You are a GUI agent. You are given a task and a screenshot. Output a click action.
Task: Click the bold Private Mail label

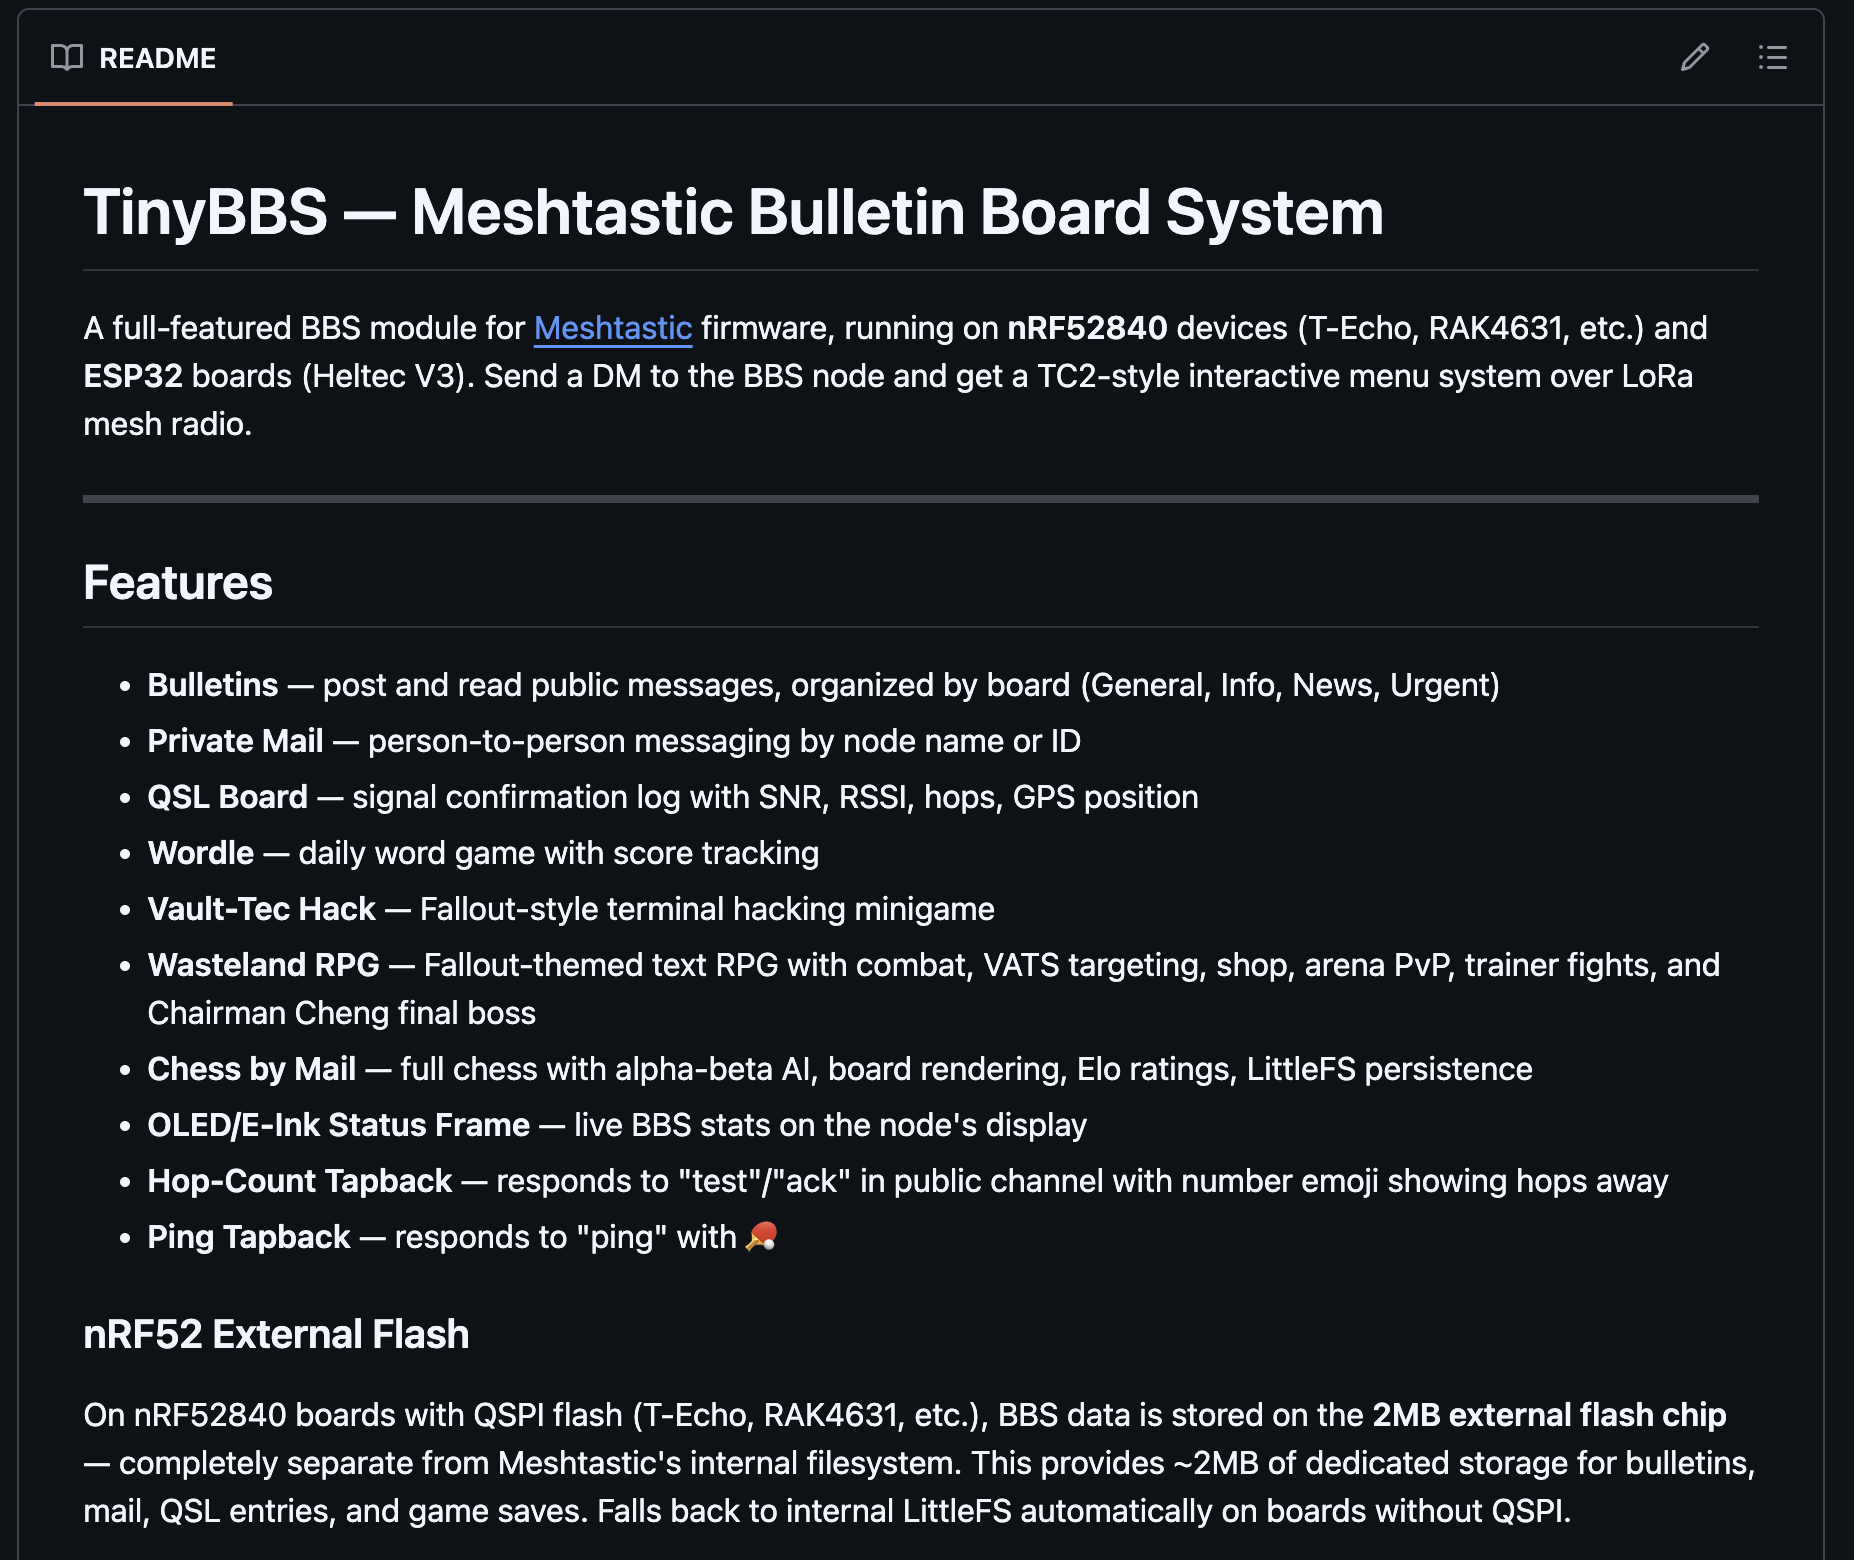235,741
